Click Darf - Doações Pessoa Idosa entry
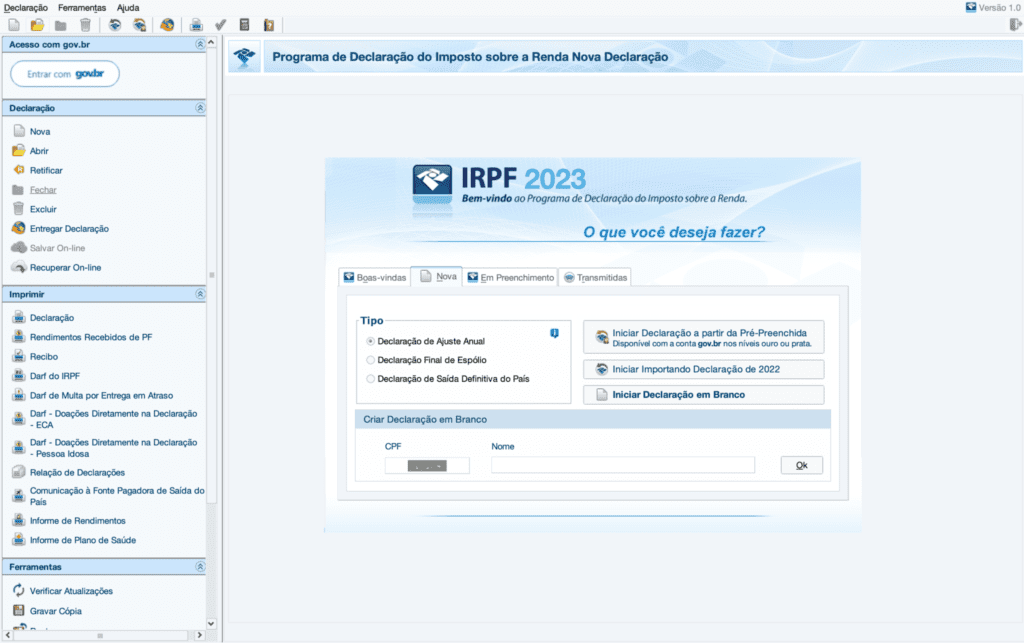This screenshot has width=1024, height=643. [x=114, y=448]
